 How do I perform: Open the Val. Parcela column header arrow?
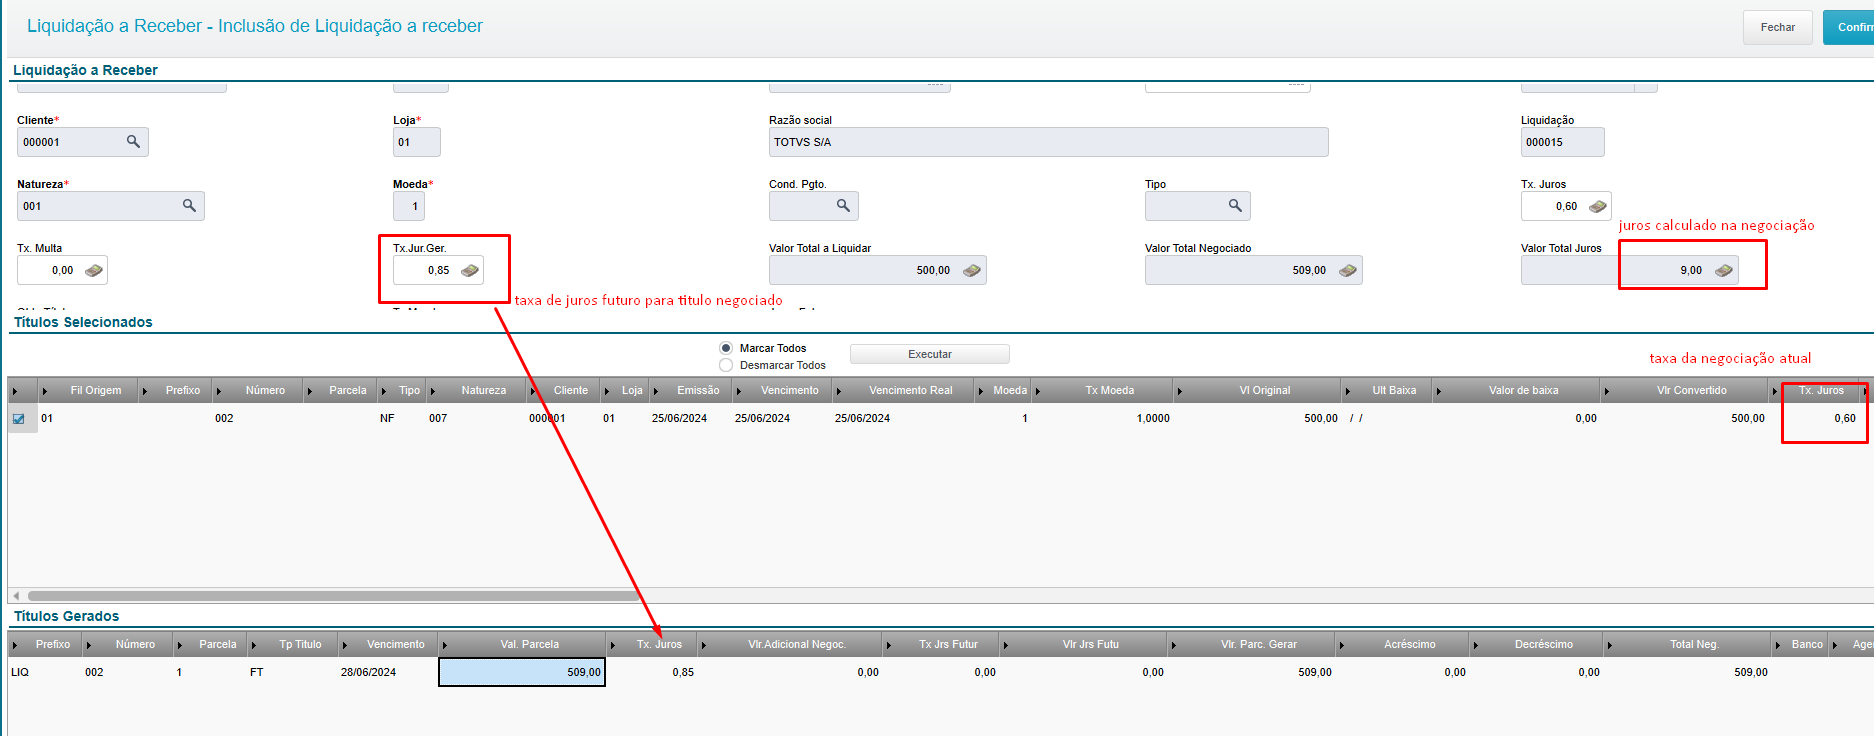click(444, 645)
